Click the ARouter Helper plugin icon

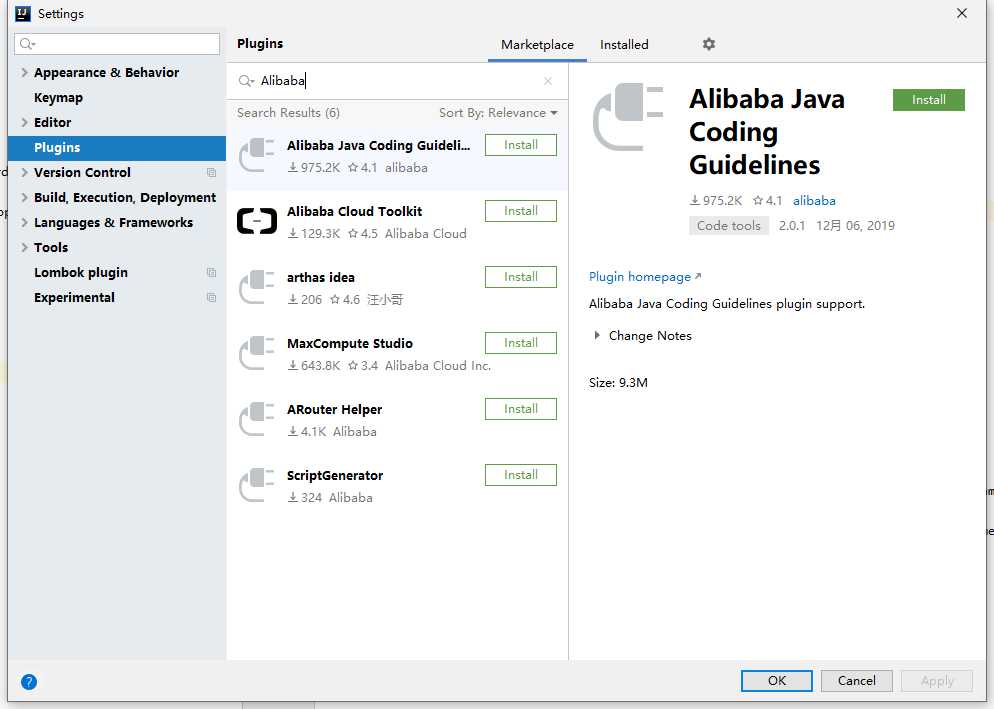pos(257,419)
